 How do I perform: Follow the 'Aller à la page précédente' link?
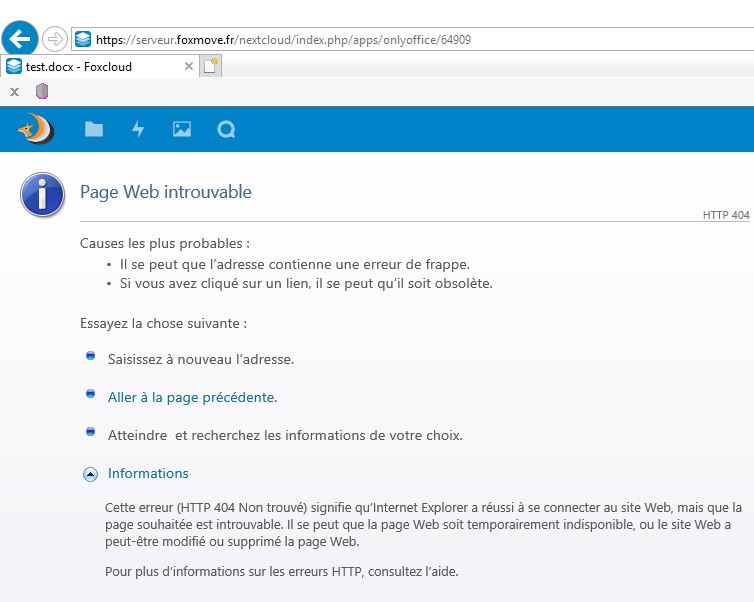point(192,397)
